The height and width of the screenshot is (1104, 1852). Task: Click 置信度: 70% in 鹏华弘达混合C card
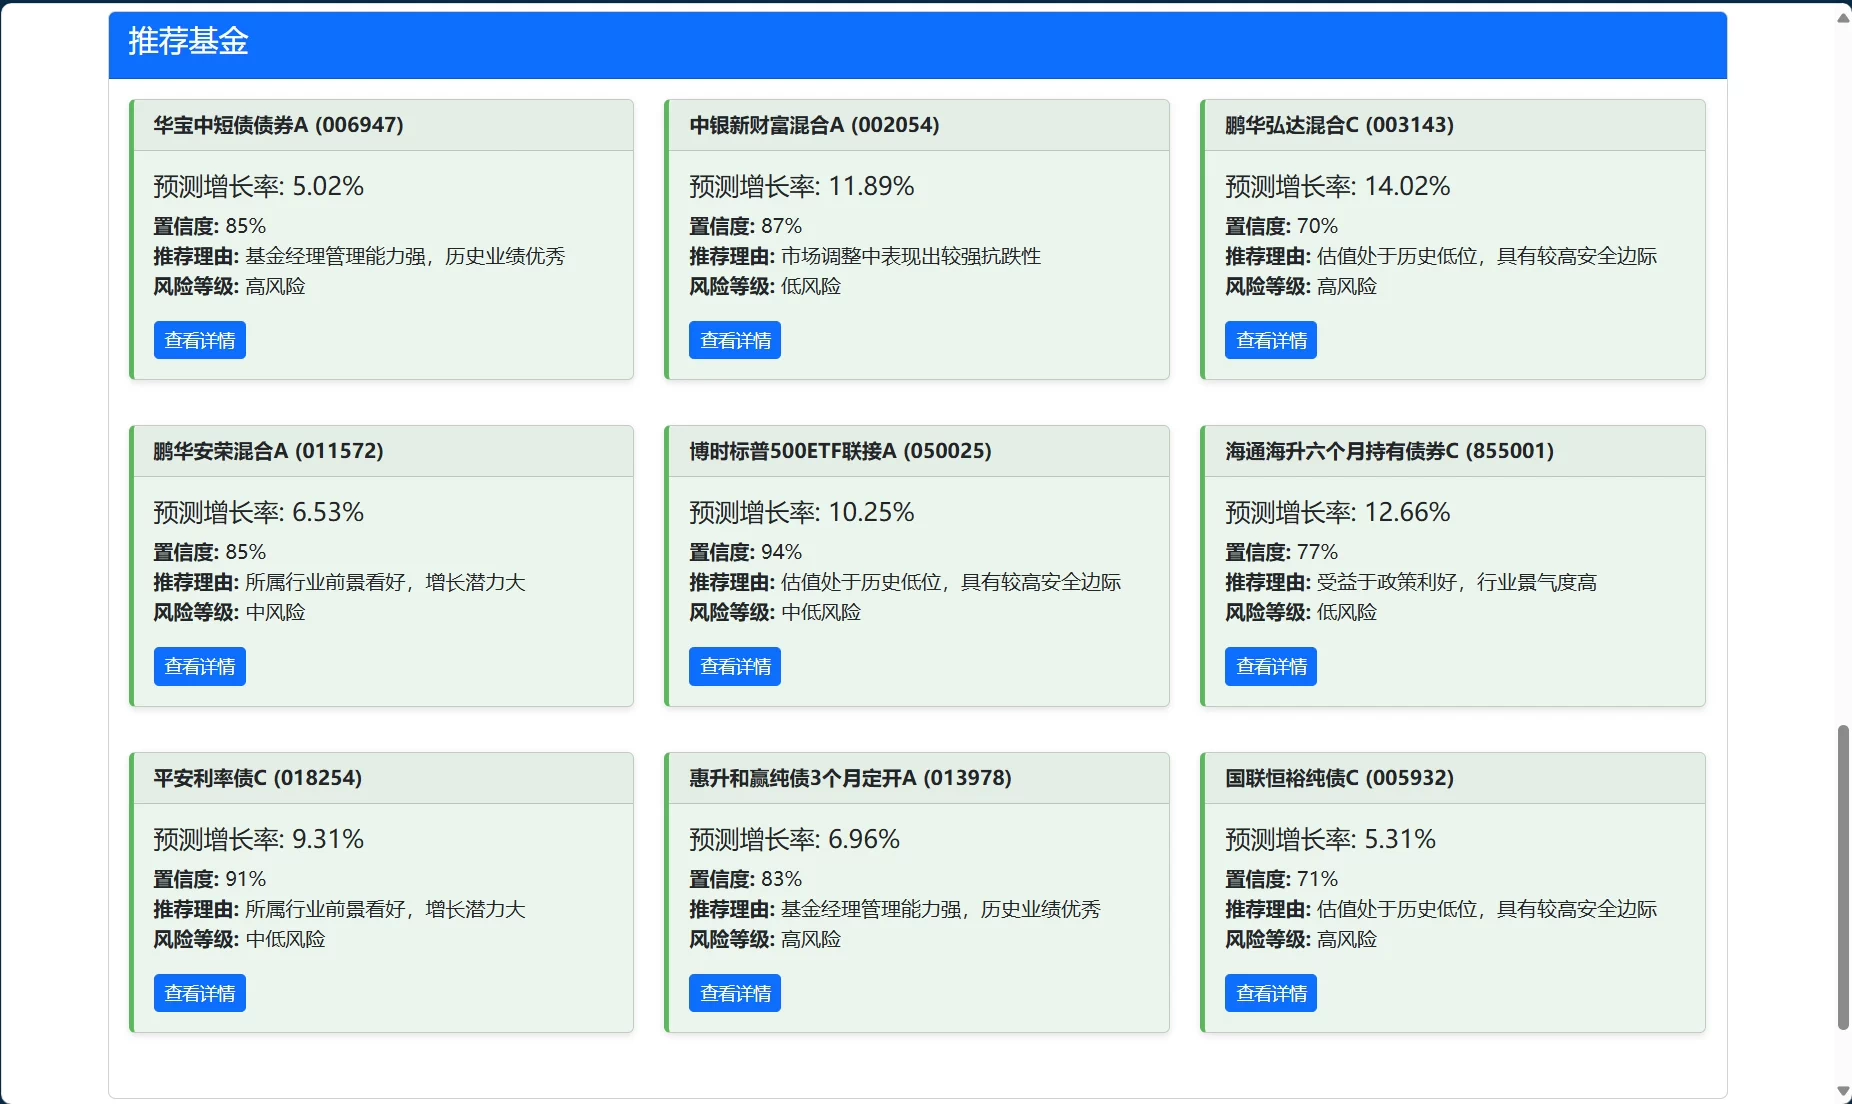tap(1281, 226)
